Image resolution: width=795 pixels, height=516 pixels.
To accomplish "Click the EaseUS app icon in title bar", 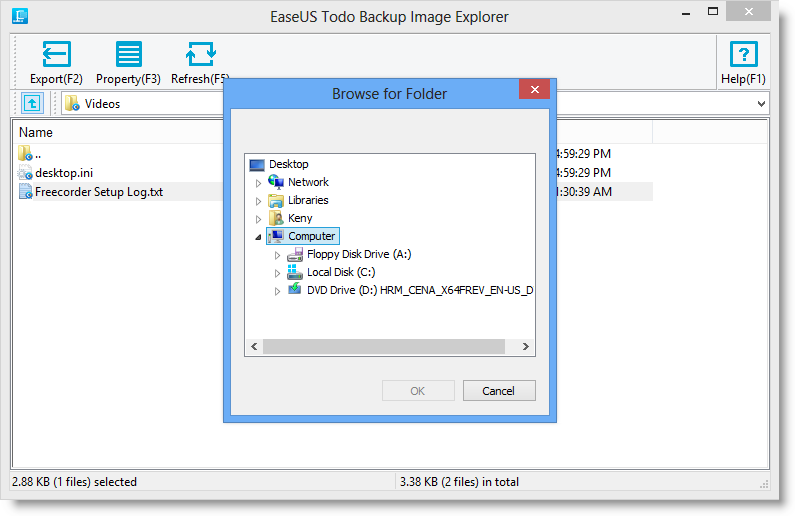I will (x=20, y=16).
